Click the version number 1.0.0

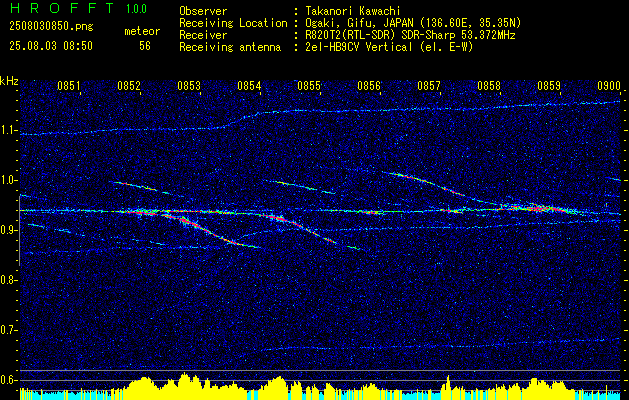tap(136, 8)
